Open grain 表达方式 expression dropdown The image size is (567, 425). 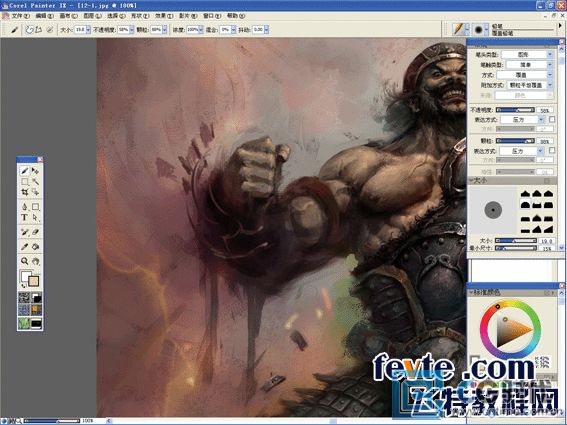coord(523,150)
